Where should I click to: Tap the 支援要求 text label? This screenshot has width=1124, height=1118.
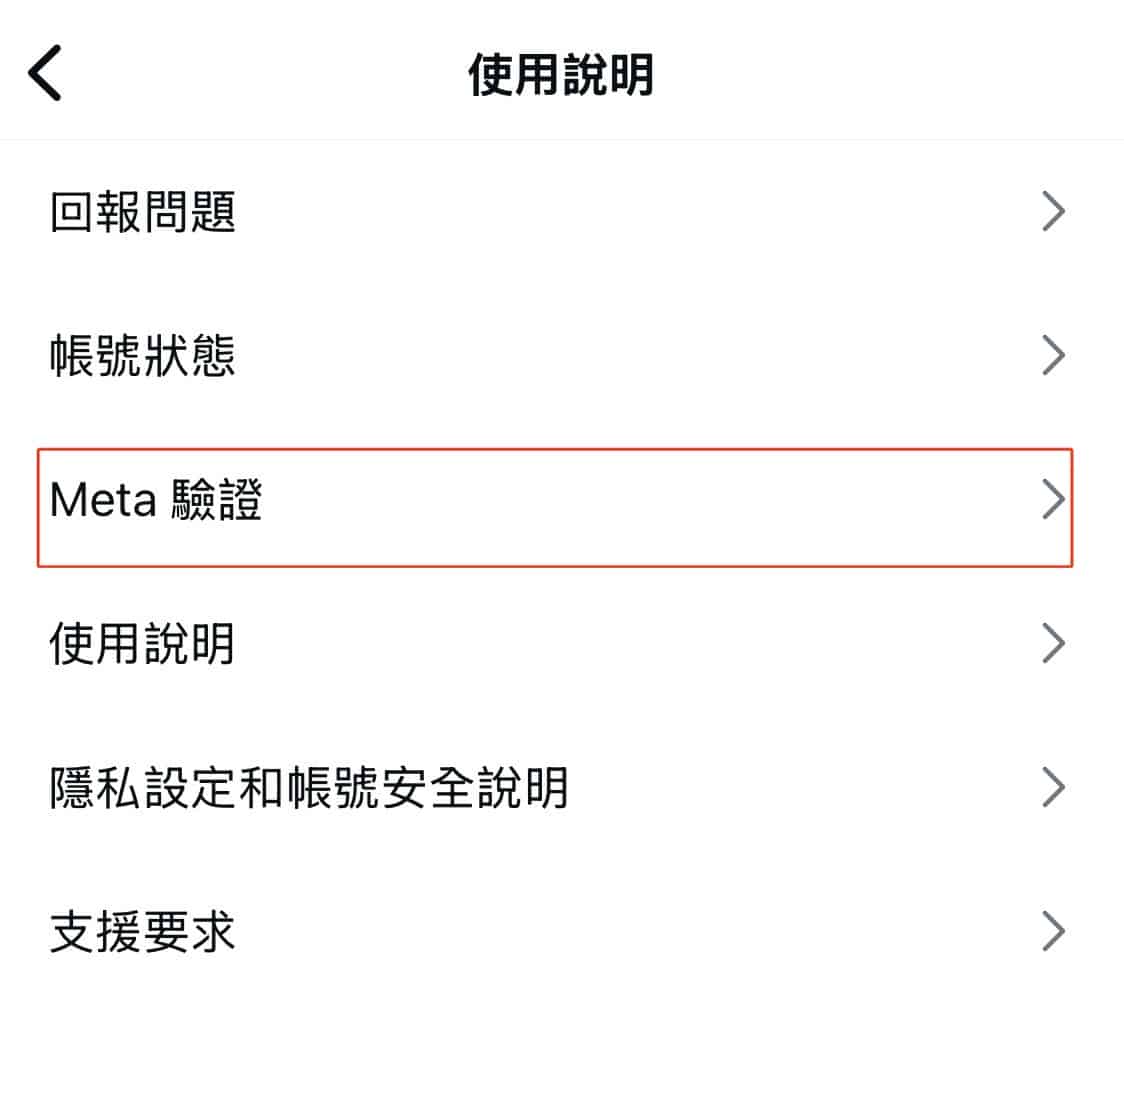[x=143, y=931]
